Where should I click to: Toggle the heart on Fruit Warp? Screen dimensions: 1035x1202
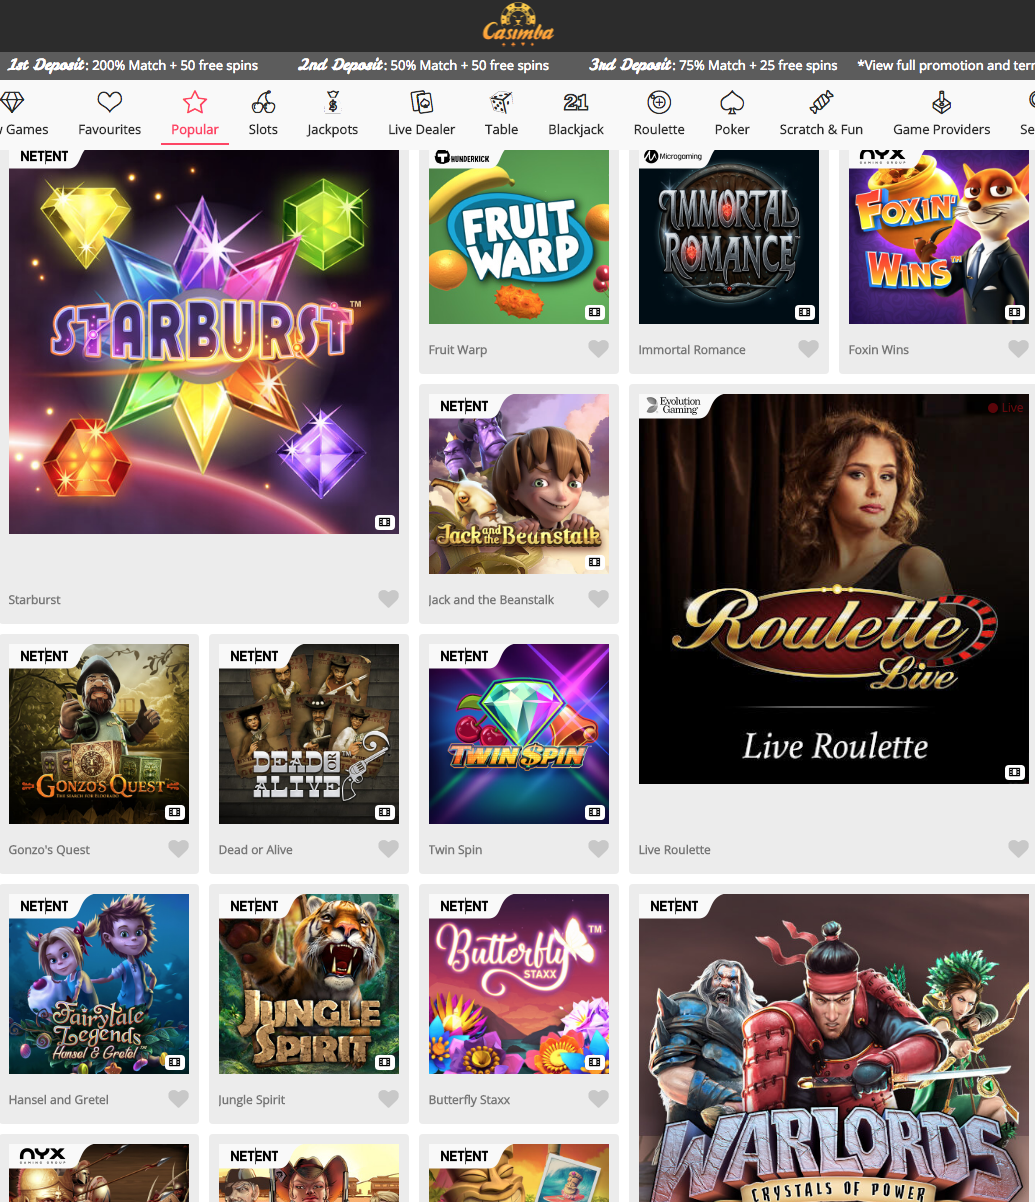point(598,349)
